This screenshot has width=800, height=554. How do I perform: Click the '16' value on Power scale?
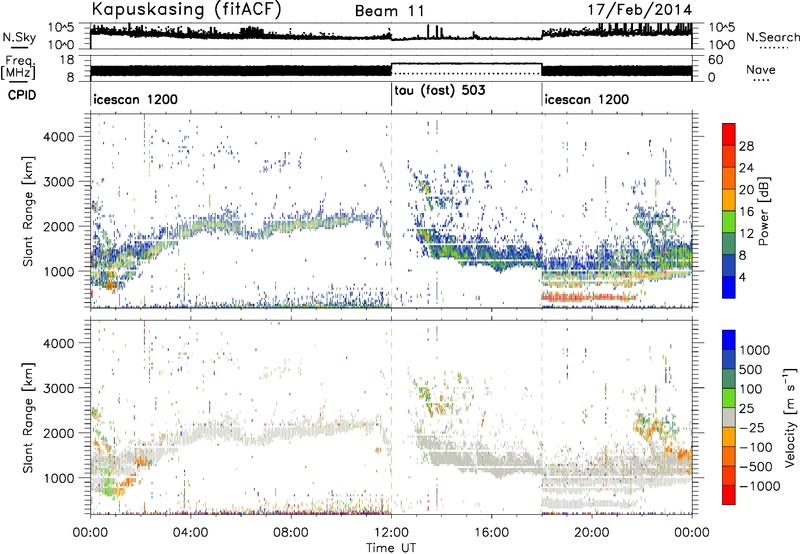[x=746, y=212]
